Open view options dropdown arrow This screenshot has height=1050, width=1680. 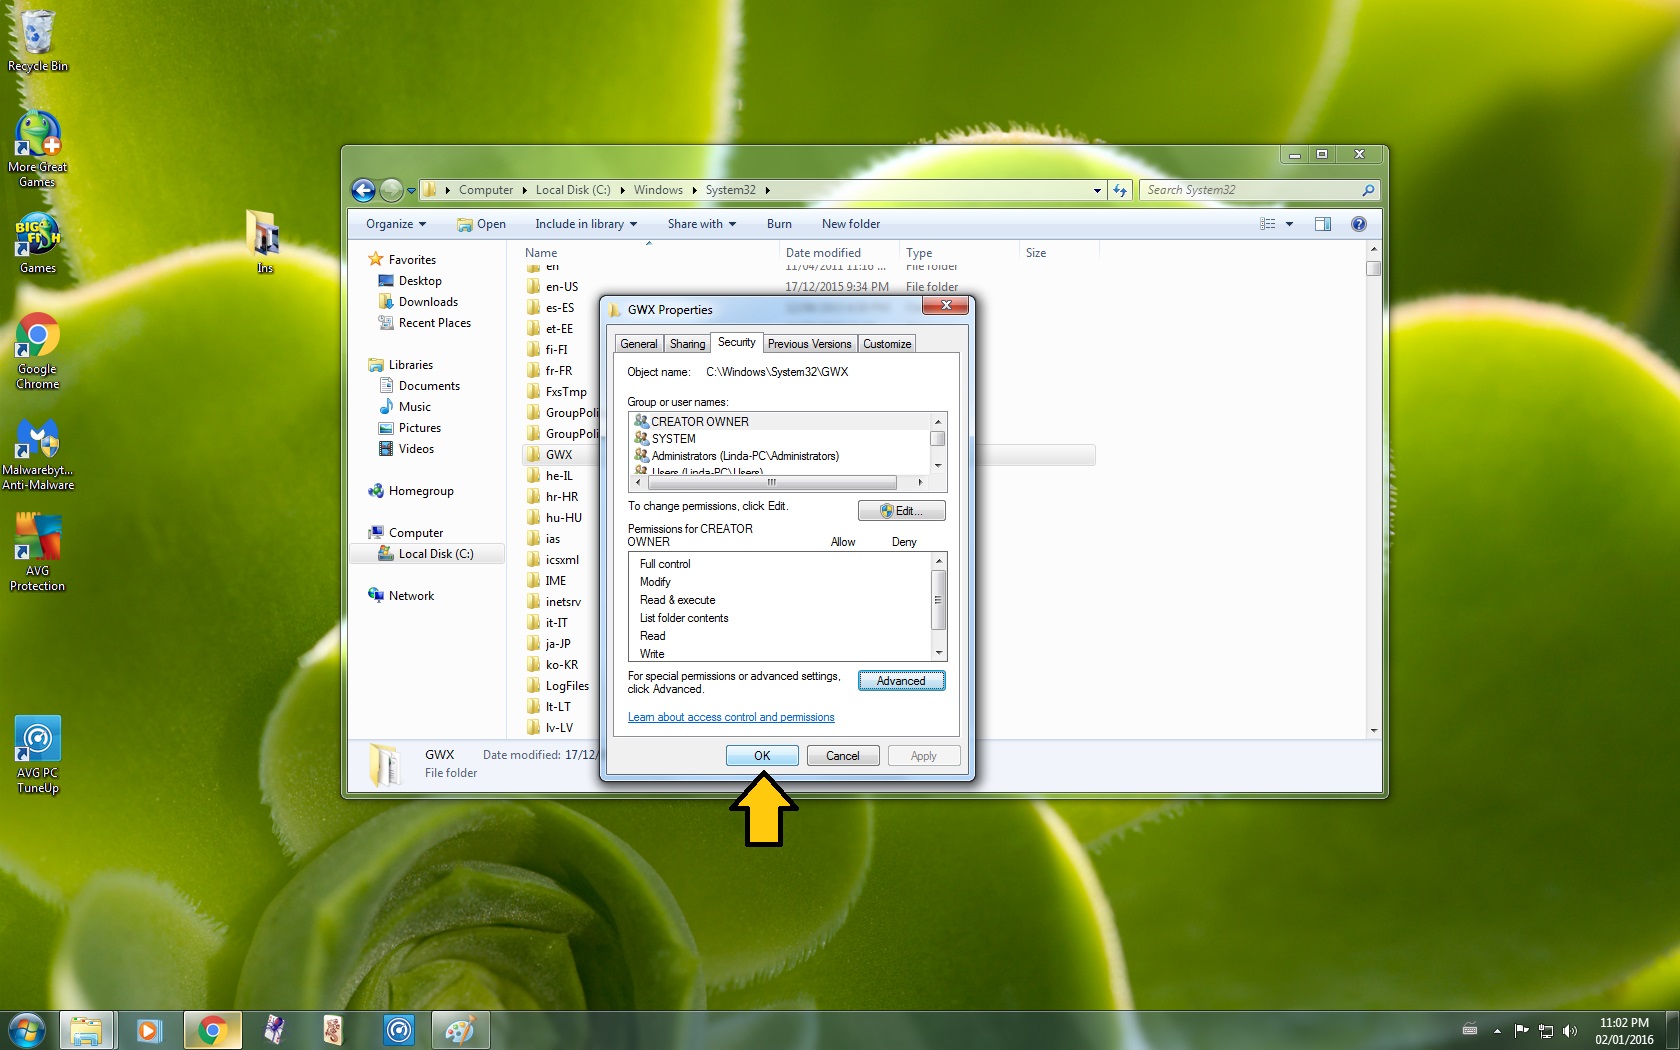(1289, 224)
